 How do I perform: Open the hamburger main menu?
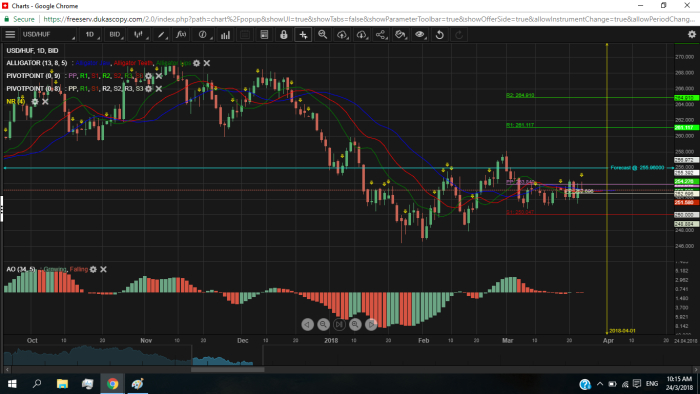point(10,34)
